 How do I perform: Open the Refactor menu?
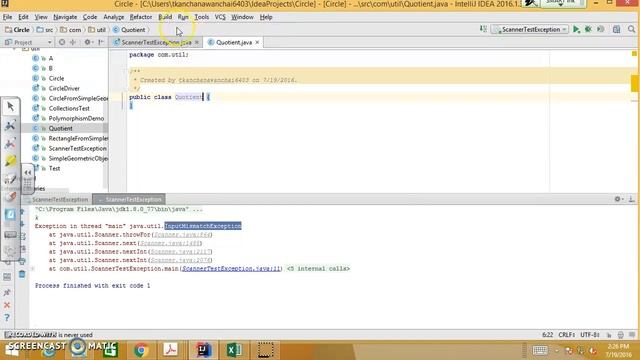tap(141, 17)
